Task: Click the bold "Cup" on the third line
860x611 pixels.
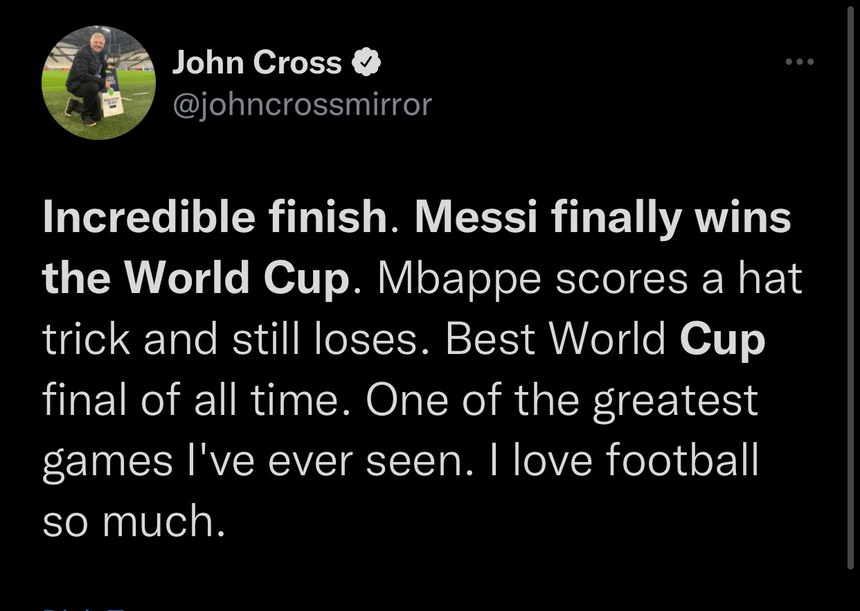Action: [x=722, y=341]
